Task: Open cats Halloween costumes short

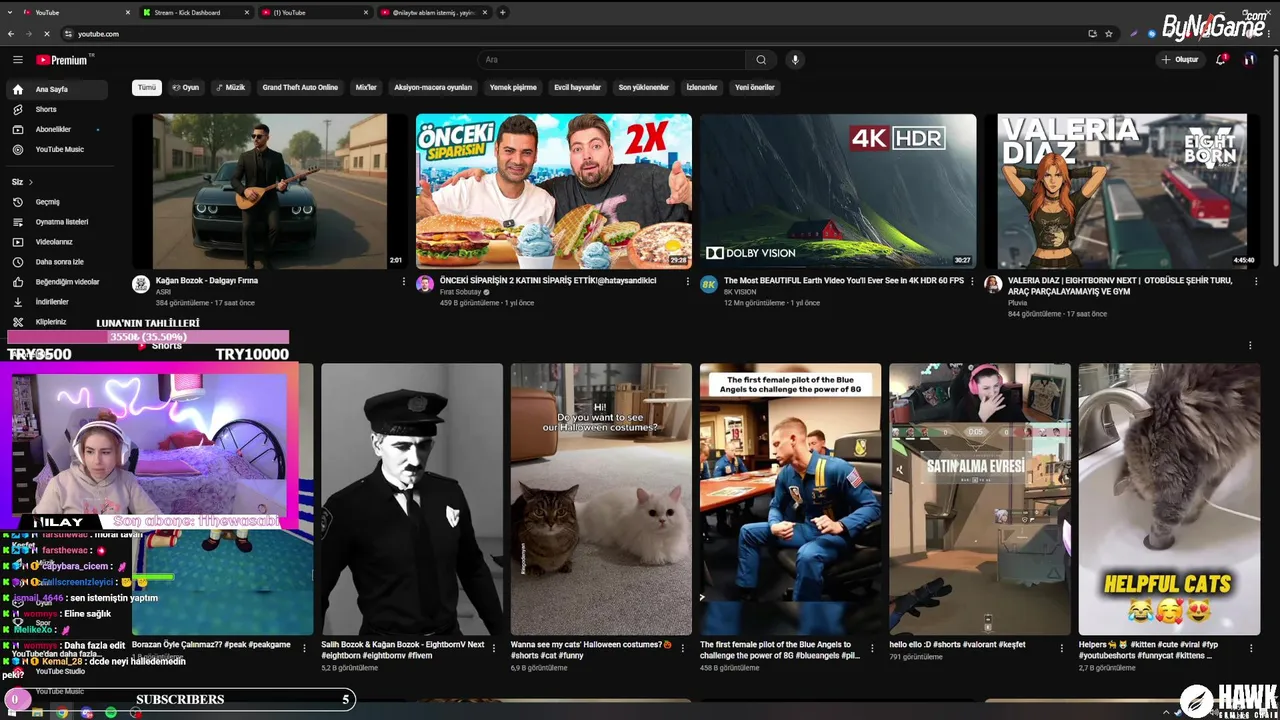Action: (x=601, y=499)
